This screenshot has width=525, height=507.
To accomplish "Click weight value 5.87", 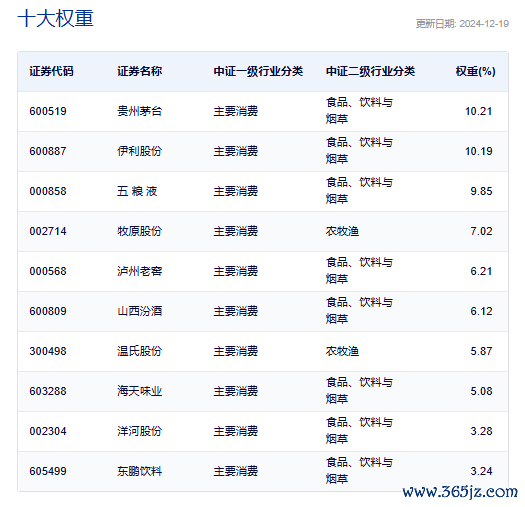I will (481, 351).
